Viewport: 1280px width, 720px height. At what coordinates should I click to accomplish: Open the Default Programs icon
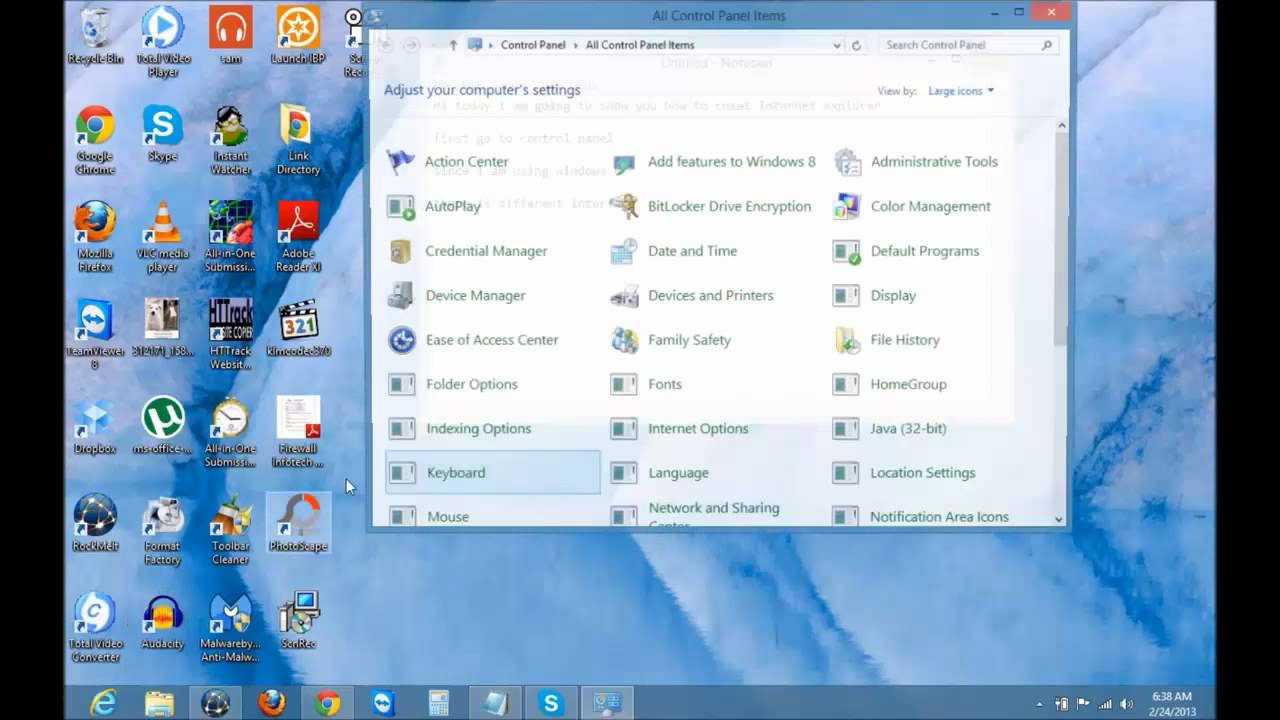(x=847, y=251)
